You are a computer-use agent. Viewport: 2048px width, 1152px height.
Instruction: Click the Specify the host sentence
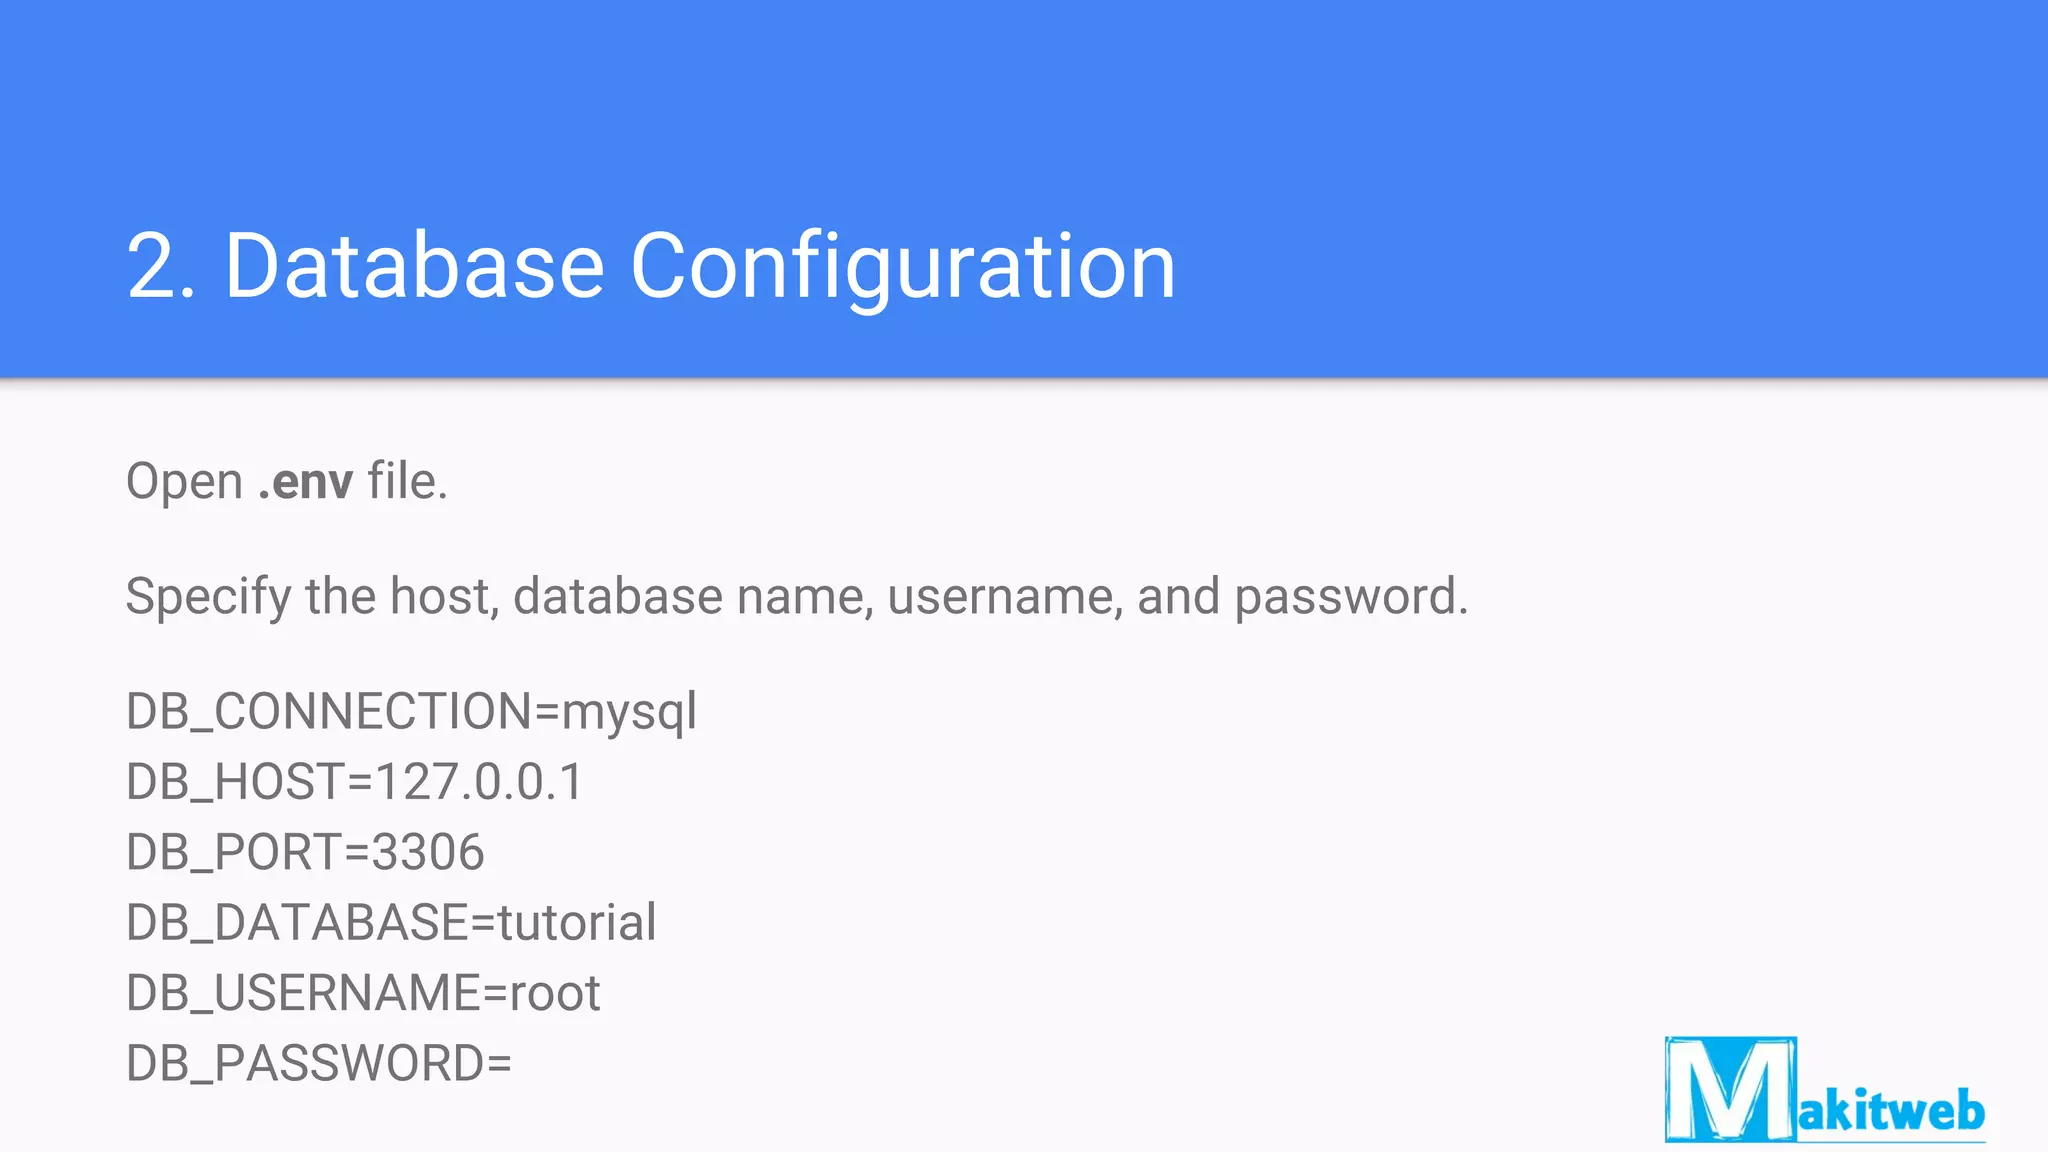click(x=796, y=597)
